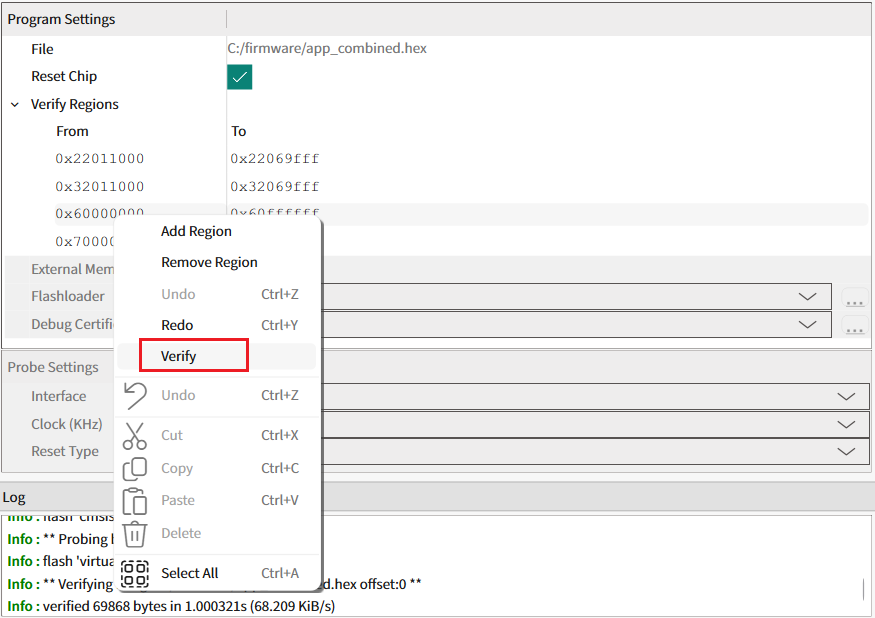The image size is (875, 618).
Task: Click the Select All icon
Action: pyautogui.click(x=135, y=574)
